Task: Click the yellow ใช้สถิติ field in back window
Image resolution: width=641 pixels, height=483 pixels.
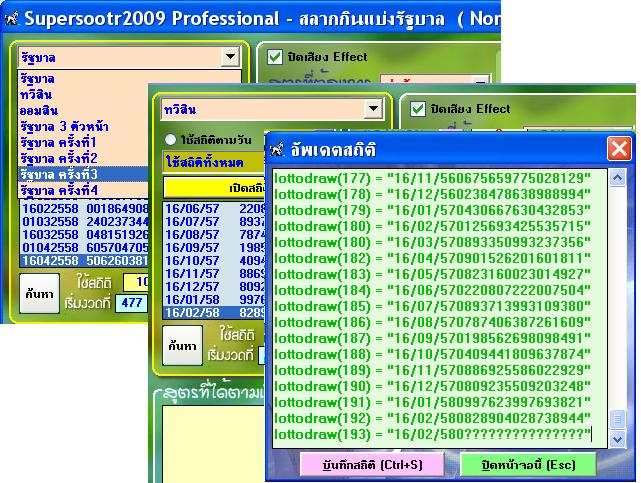Action: [x=135, y=282]
